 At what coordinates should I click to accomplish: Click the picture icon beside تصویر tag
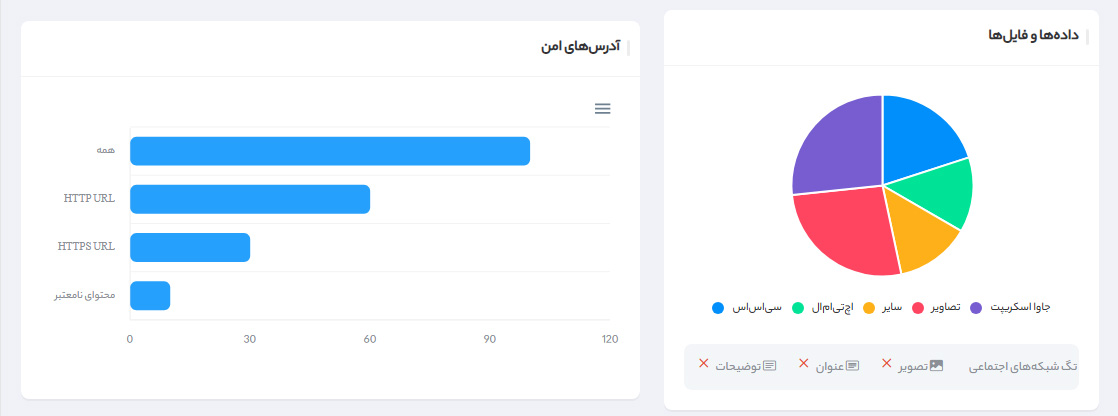point(937,365)
